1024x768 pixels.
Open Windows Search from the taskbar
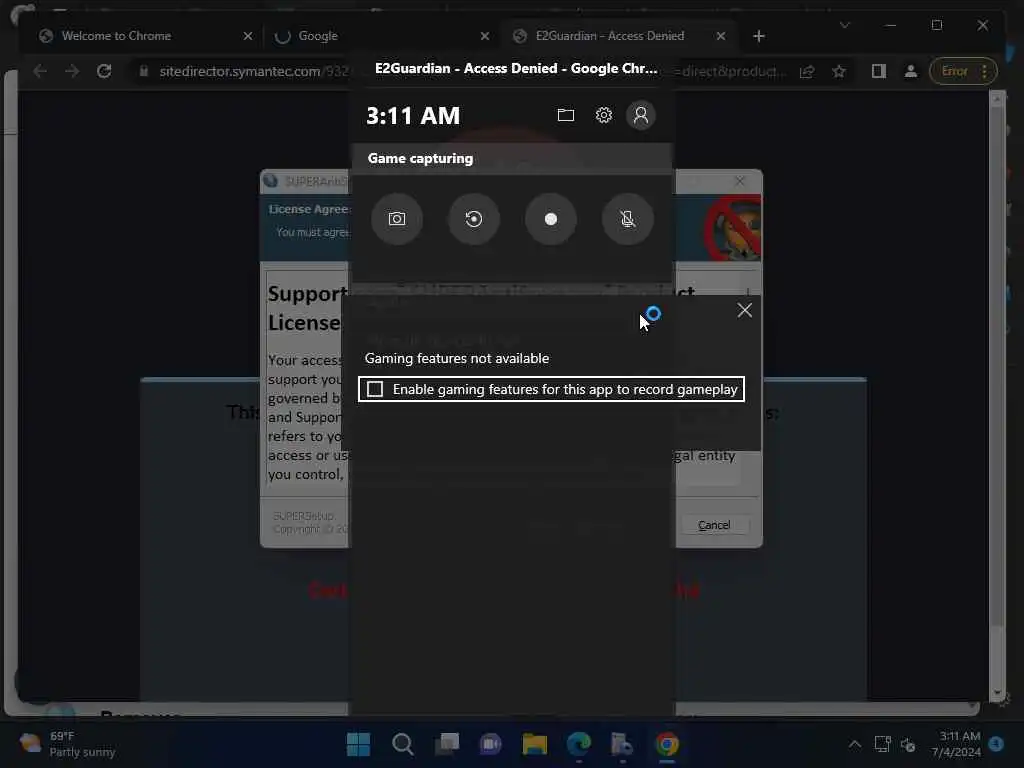click(402, 744)
